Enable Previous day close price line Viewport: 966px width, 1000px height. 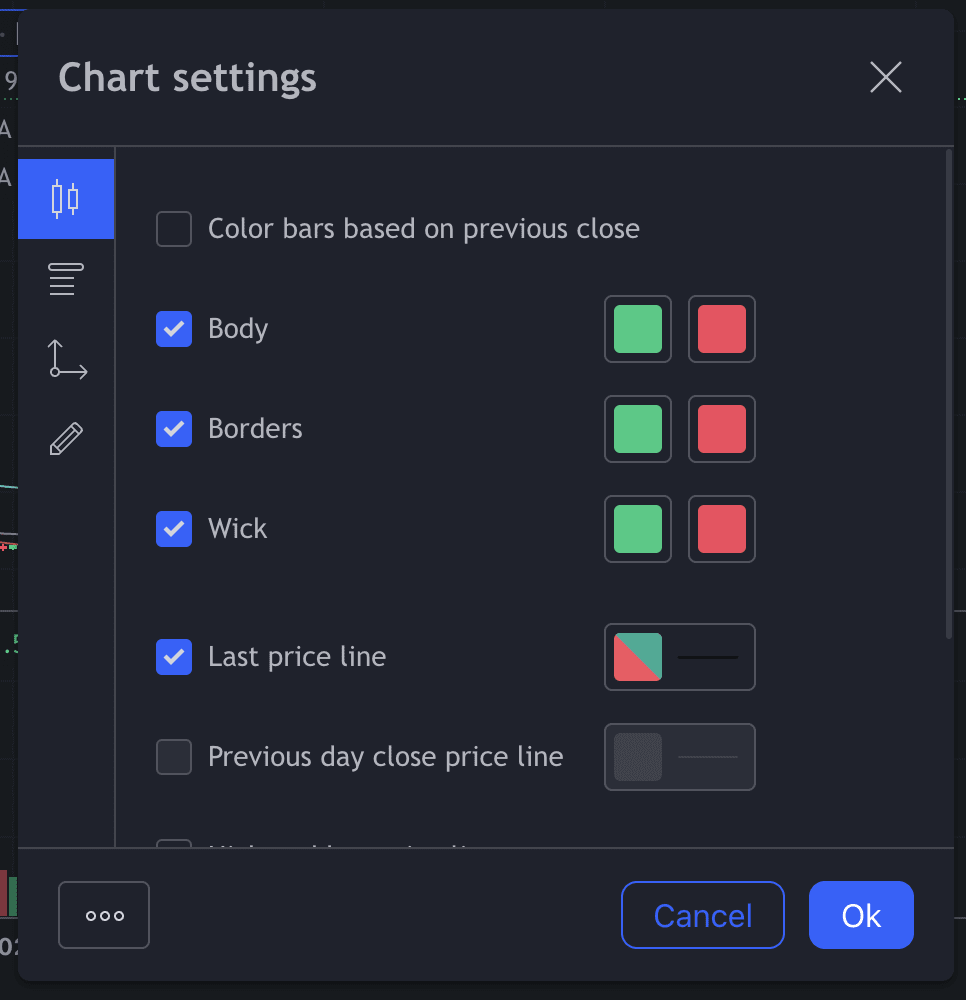coord(174,757)
